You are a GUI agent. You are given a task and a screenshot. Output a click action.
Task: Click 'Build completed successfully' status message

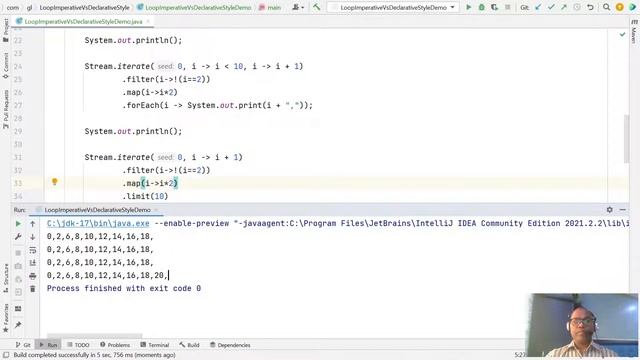(94, 355)
